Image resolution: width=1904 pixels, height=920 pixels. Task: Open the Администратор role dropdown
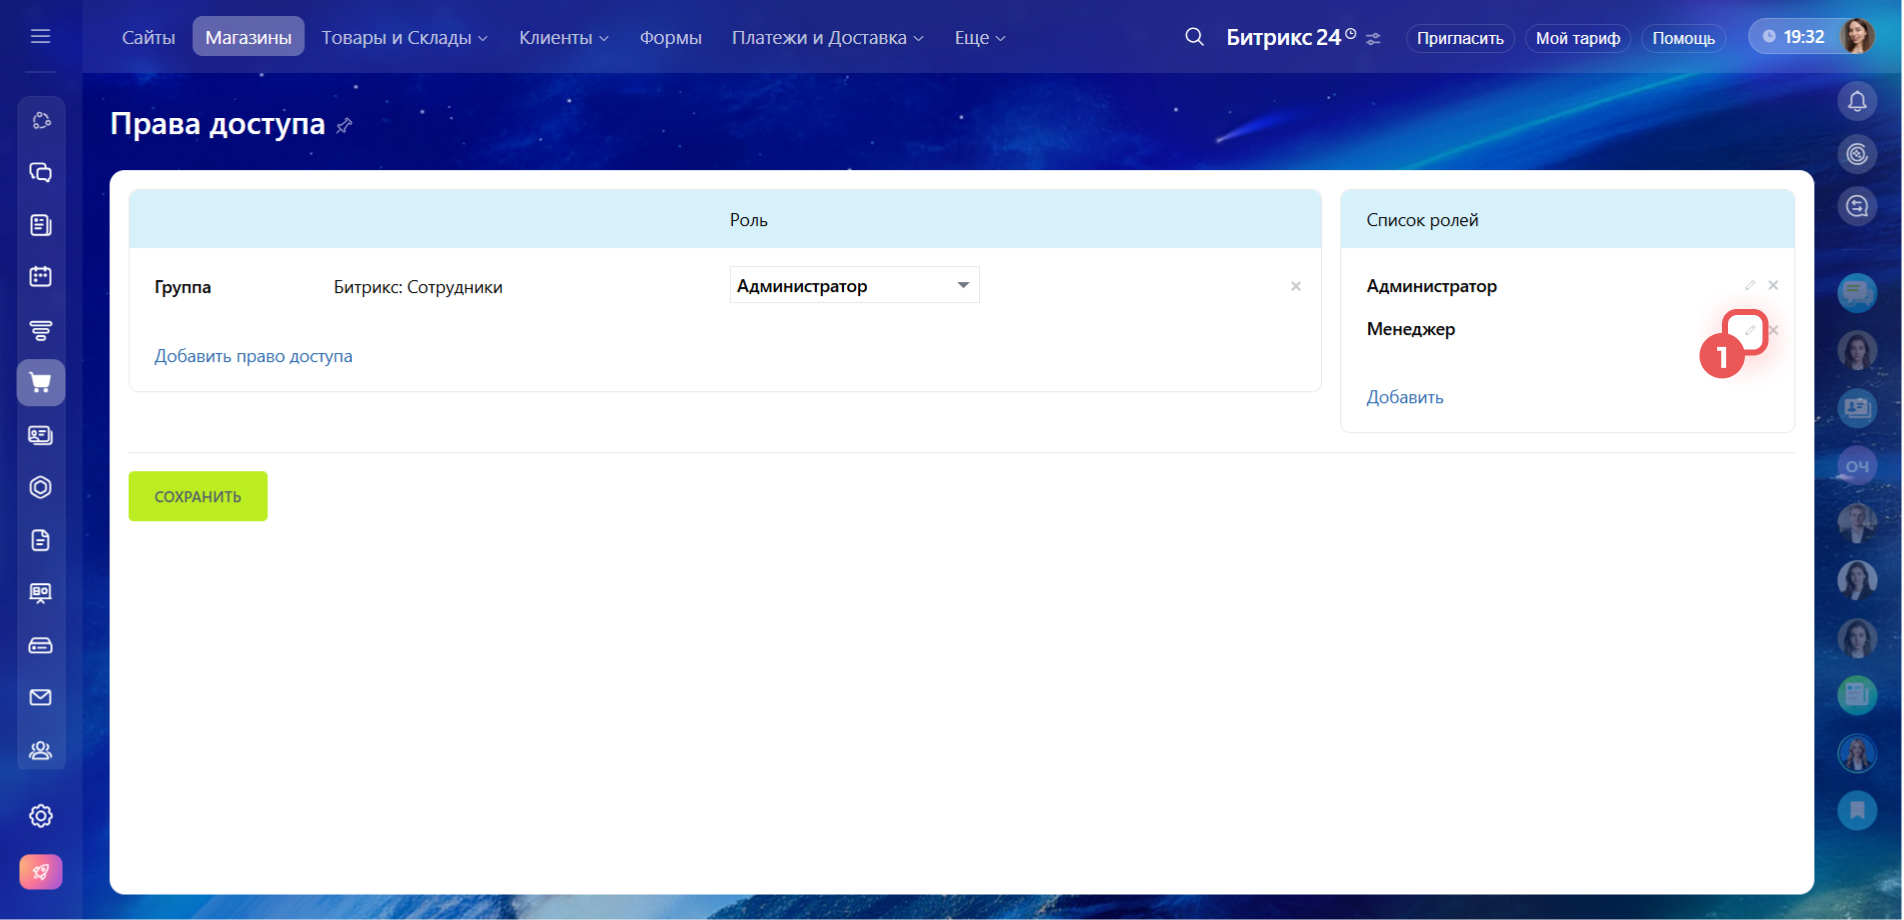(x=854, y=286)
